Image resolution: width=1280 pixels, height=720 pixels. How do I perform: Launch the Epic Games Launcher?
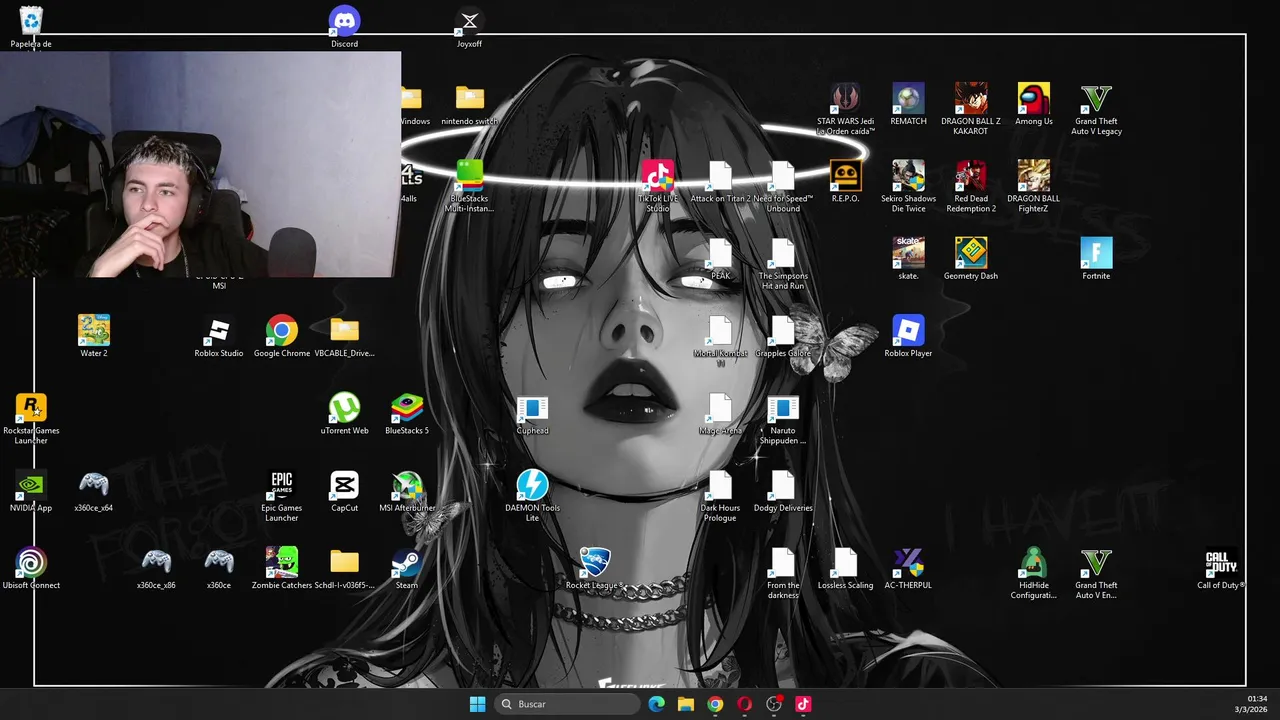click(281, 497)
